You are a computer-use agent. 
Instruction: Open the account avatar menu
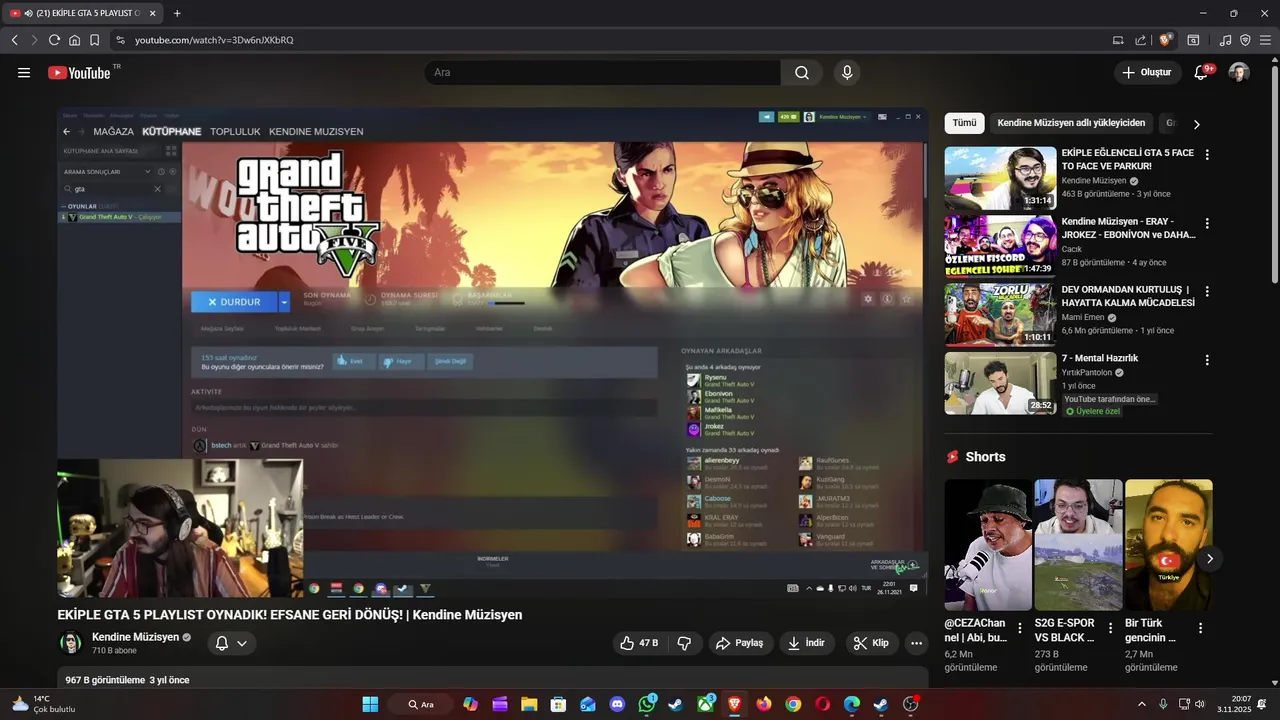pos(1239,72)
